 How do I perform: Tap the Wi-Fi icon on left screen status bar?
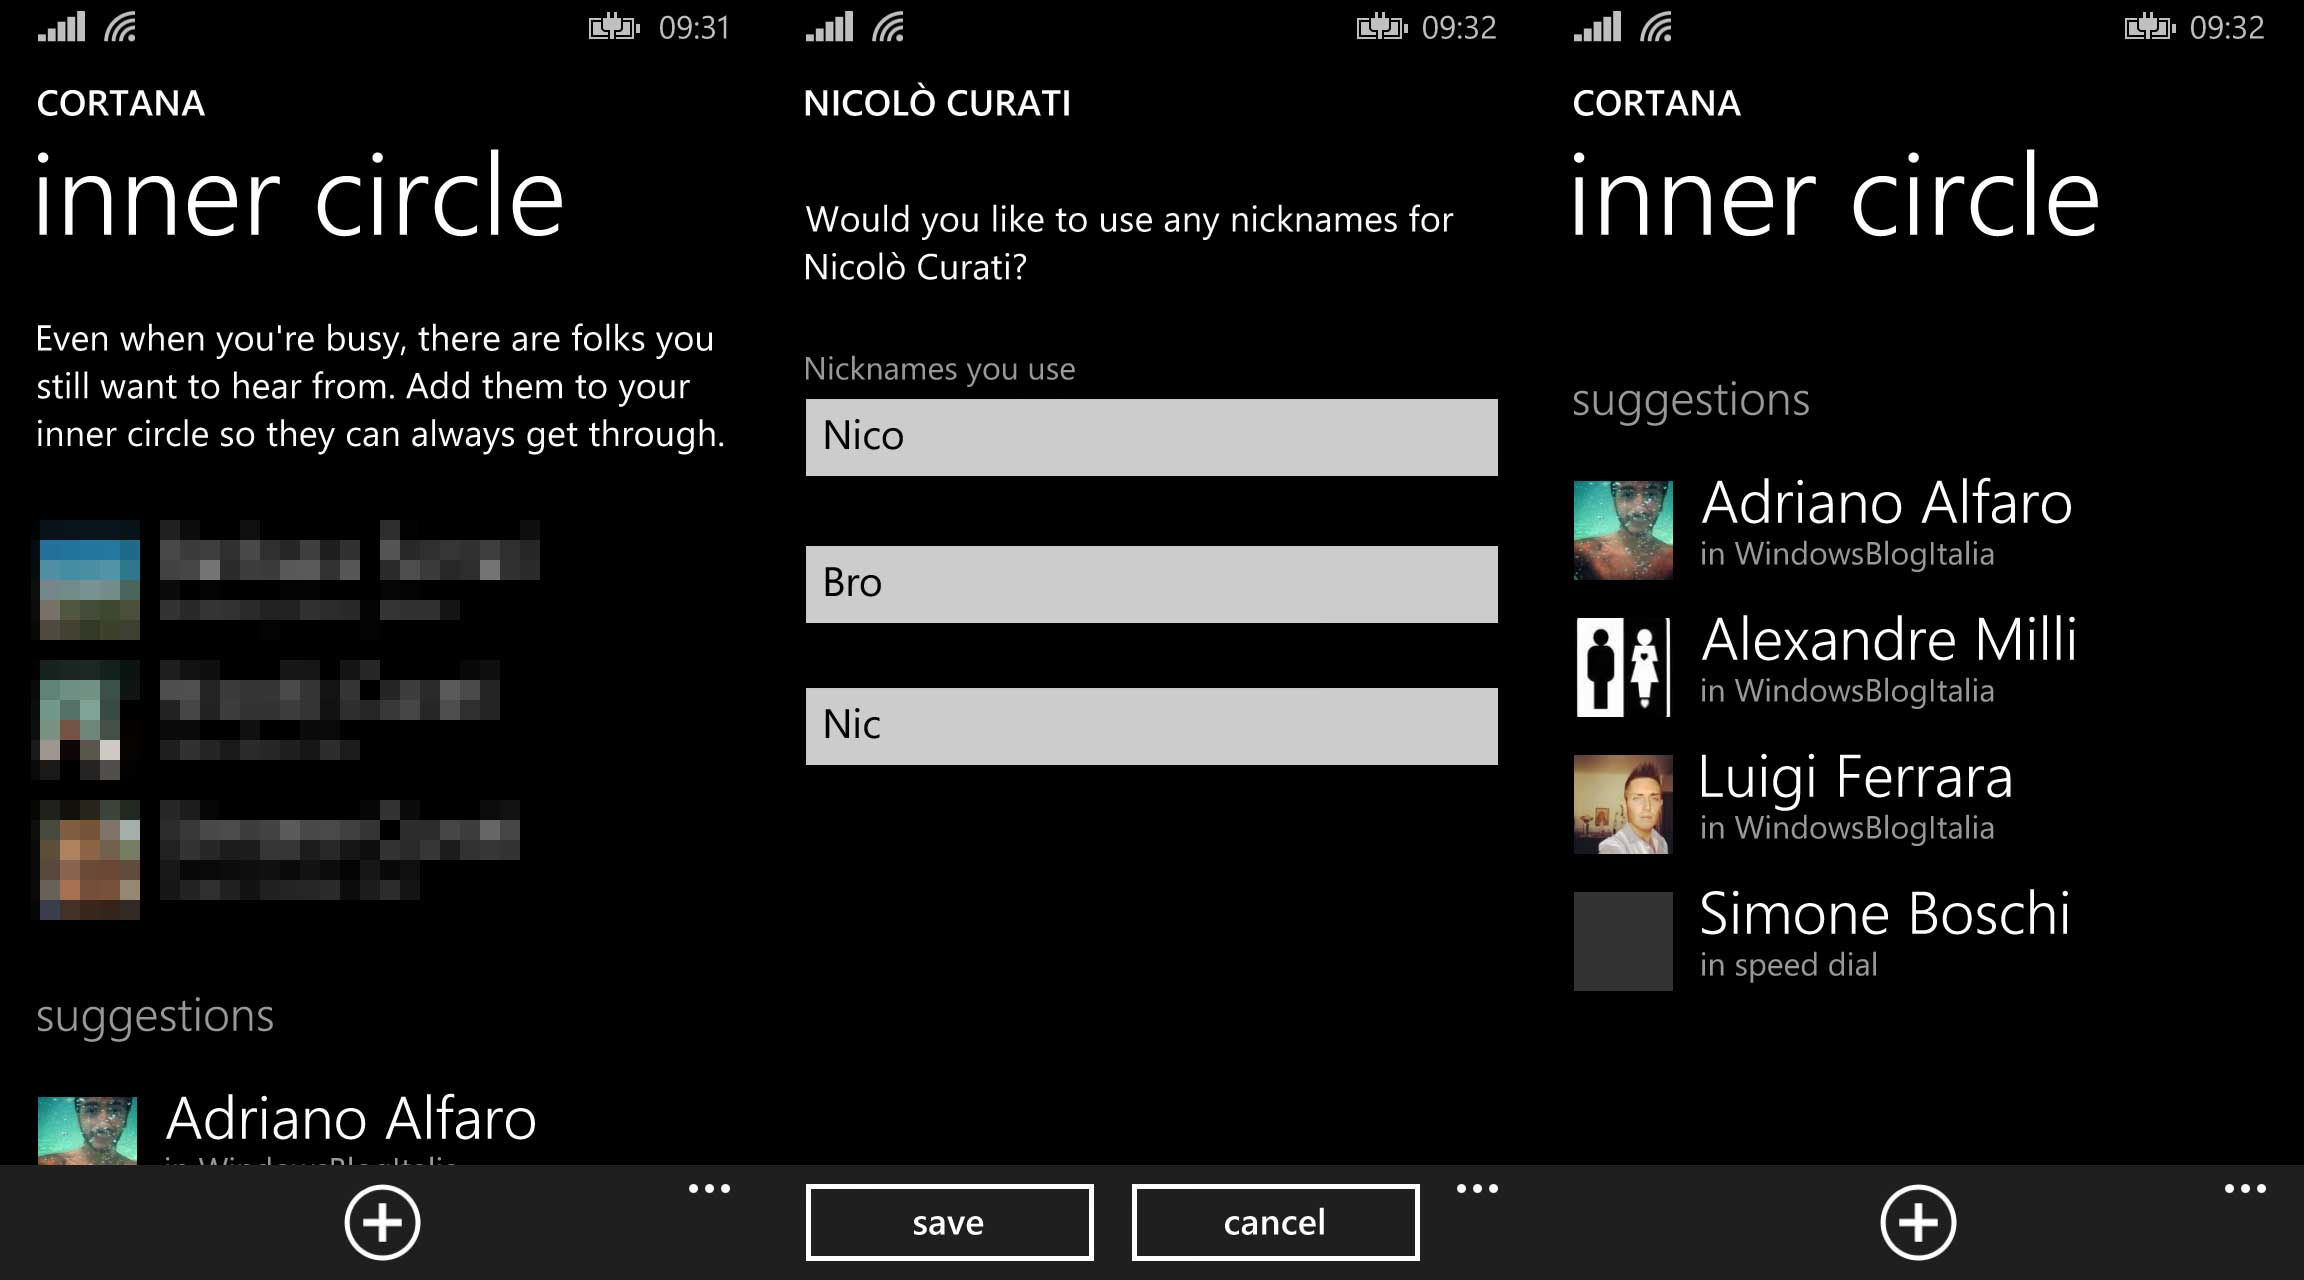[x=120, y=27]
